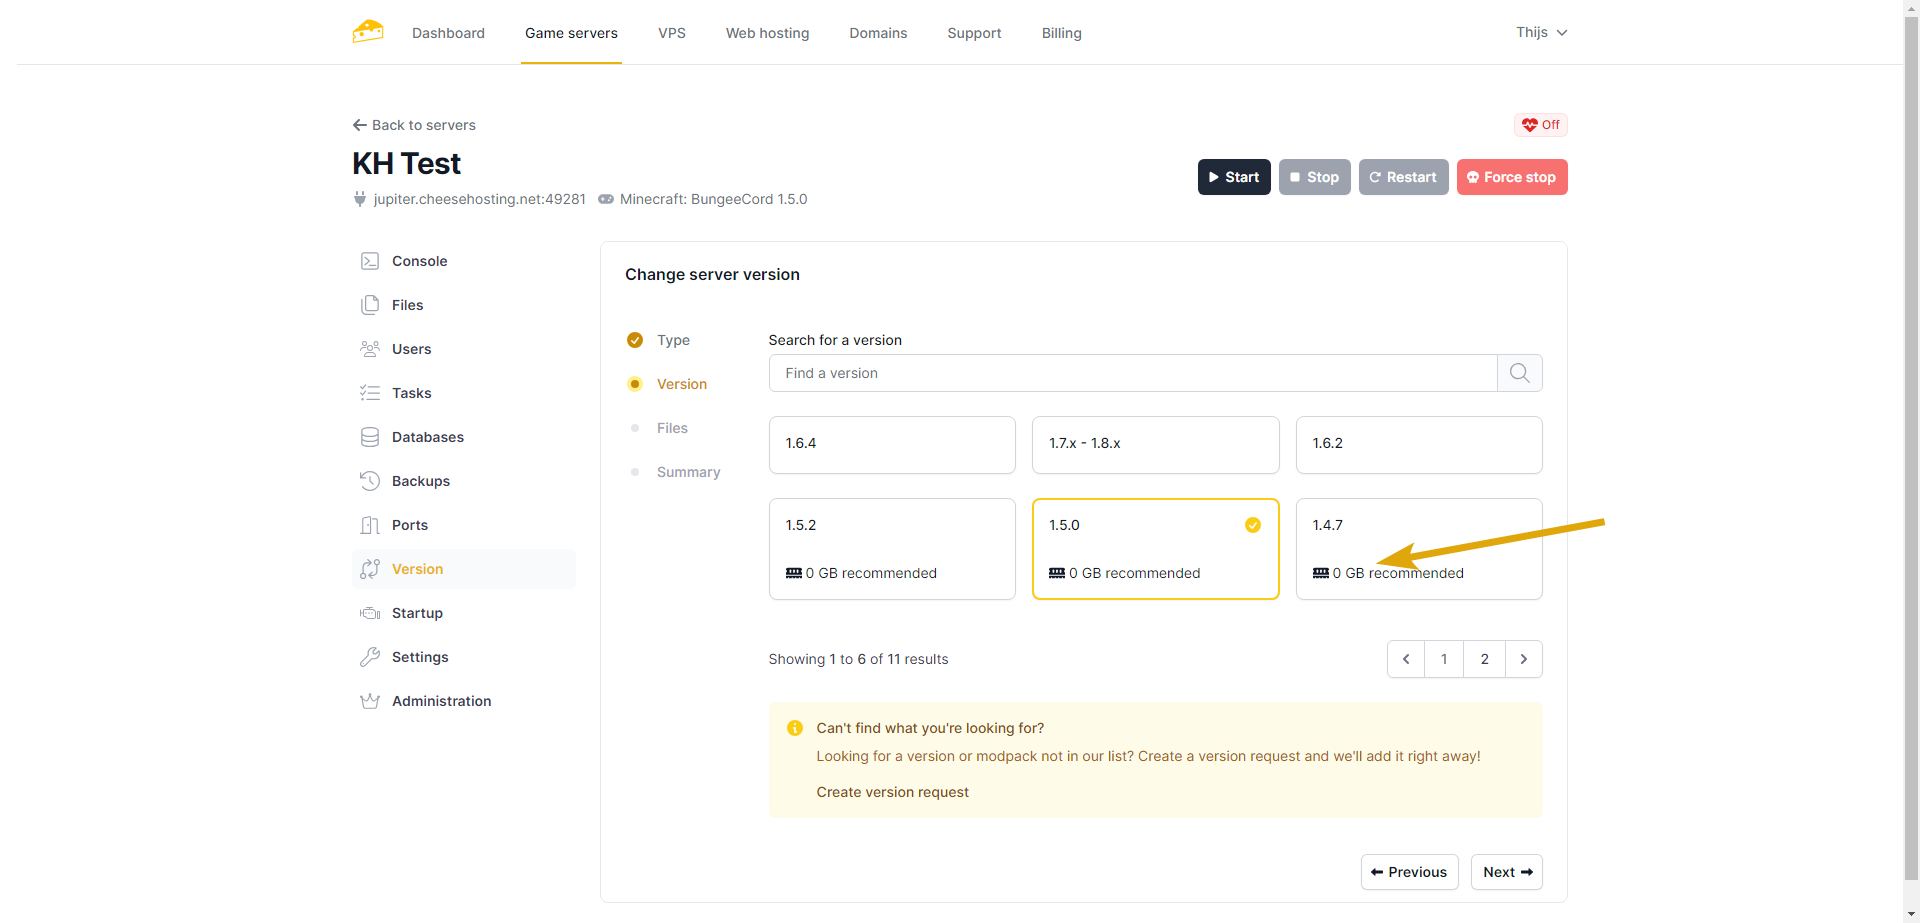Screen dimensions: 1920x923
Task: Open Console from the sidebar
Action: (x=419, y=261)
